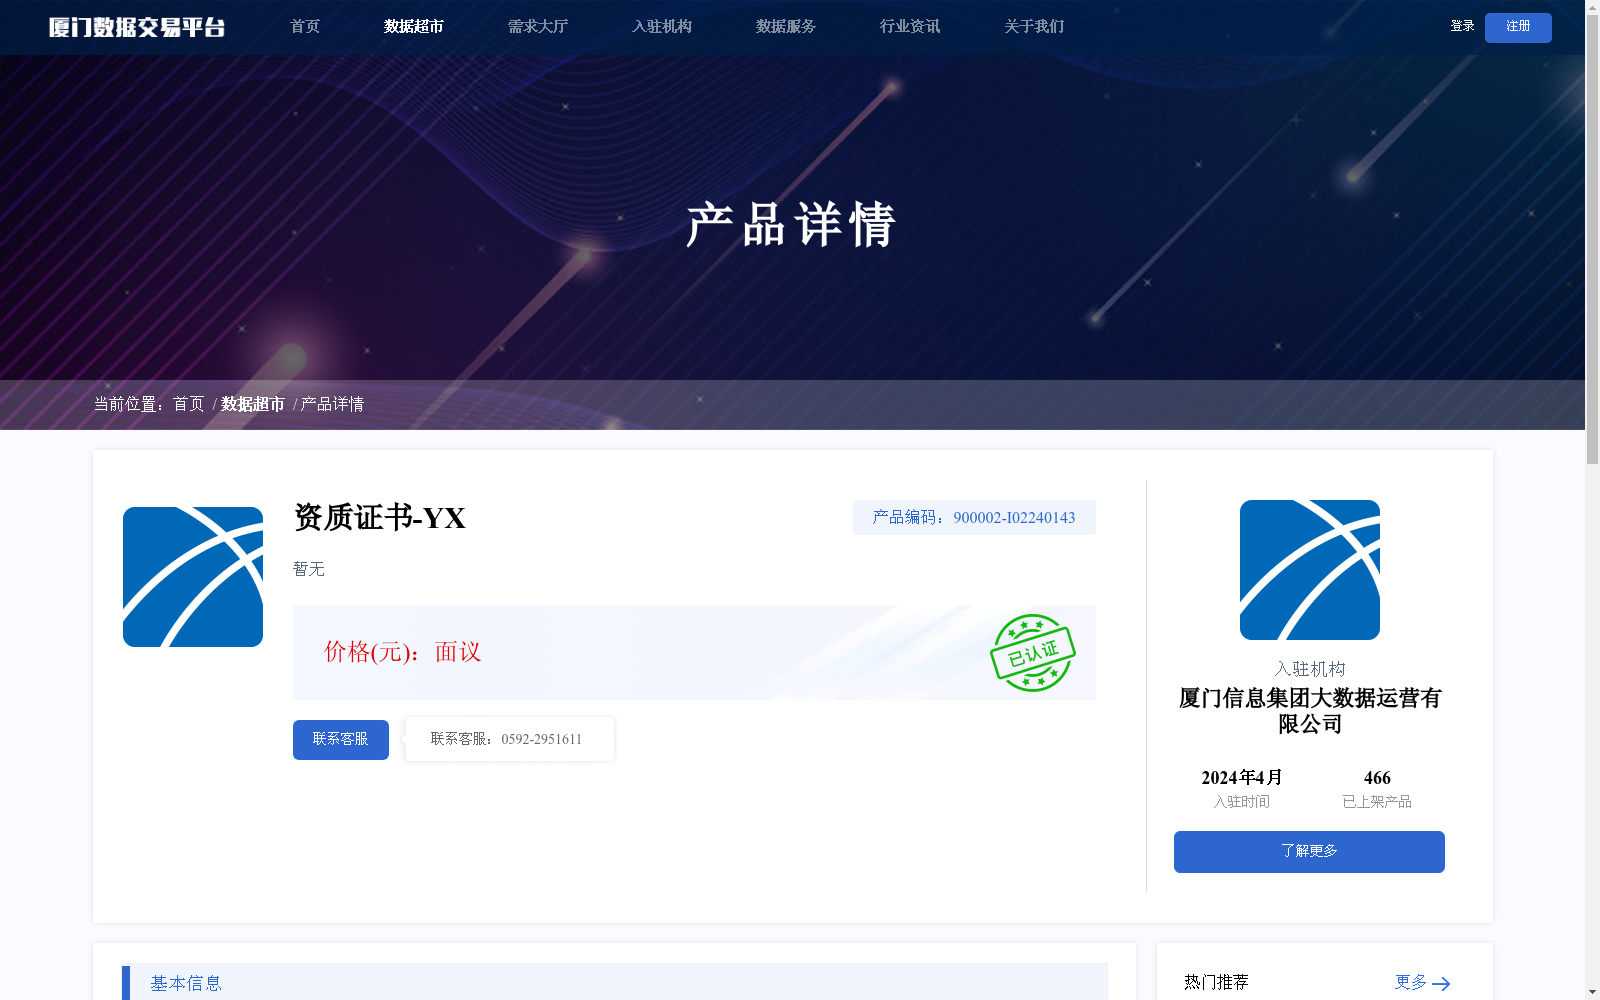The width and height of the screenshot is (1600, 1000).
Task: Click the 466 已上架产品 count
Action: (x=1377, y=778)
